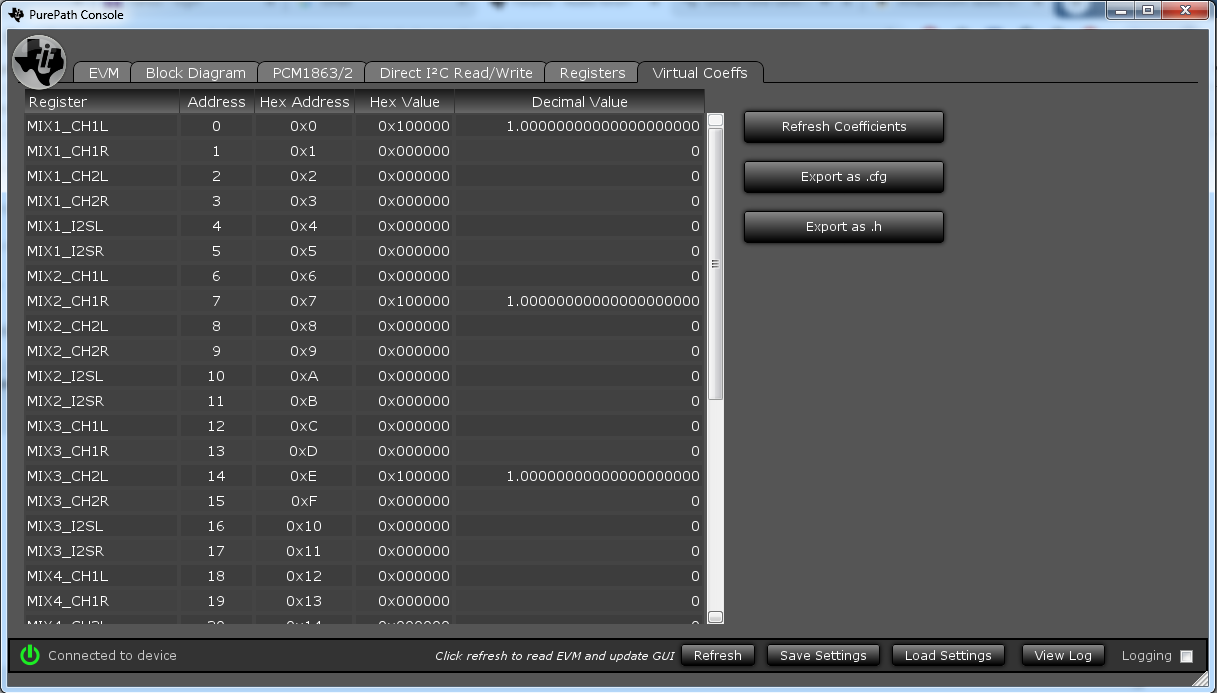
Task: Click the scrollbar top arrow button
Action: point(715,120)
